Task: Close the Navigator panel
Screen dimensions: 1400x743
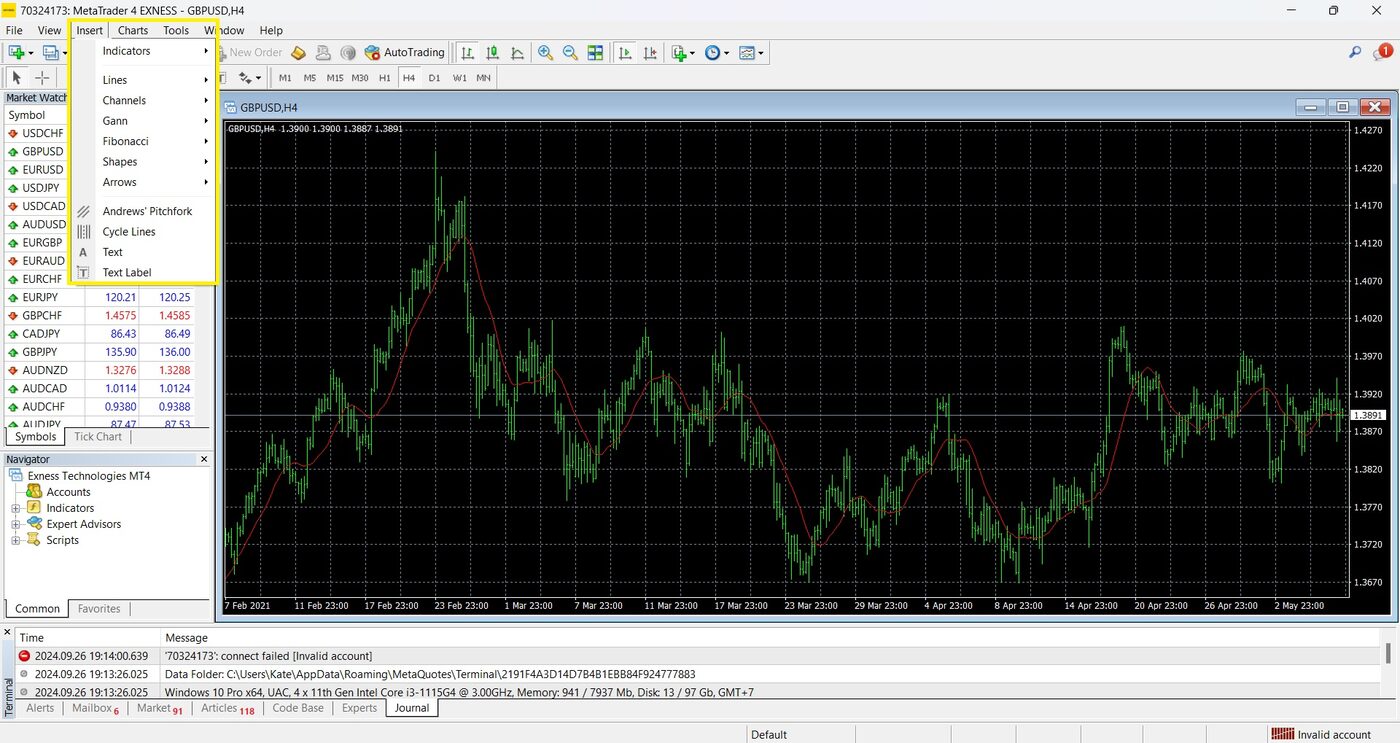Action: 204,459
